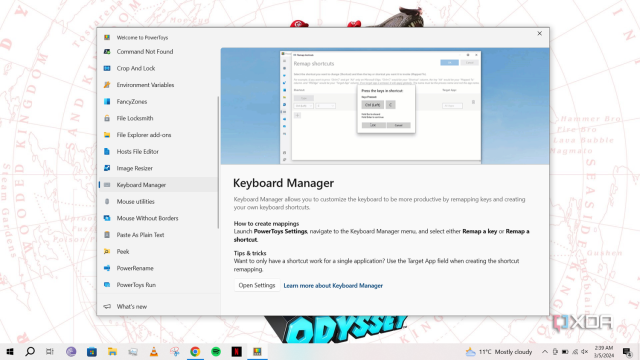Click the battery tray icon

point(565,351)
